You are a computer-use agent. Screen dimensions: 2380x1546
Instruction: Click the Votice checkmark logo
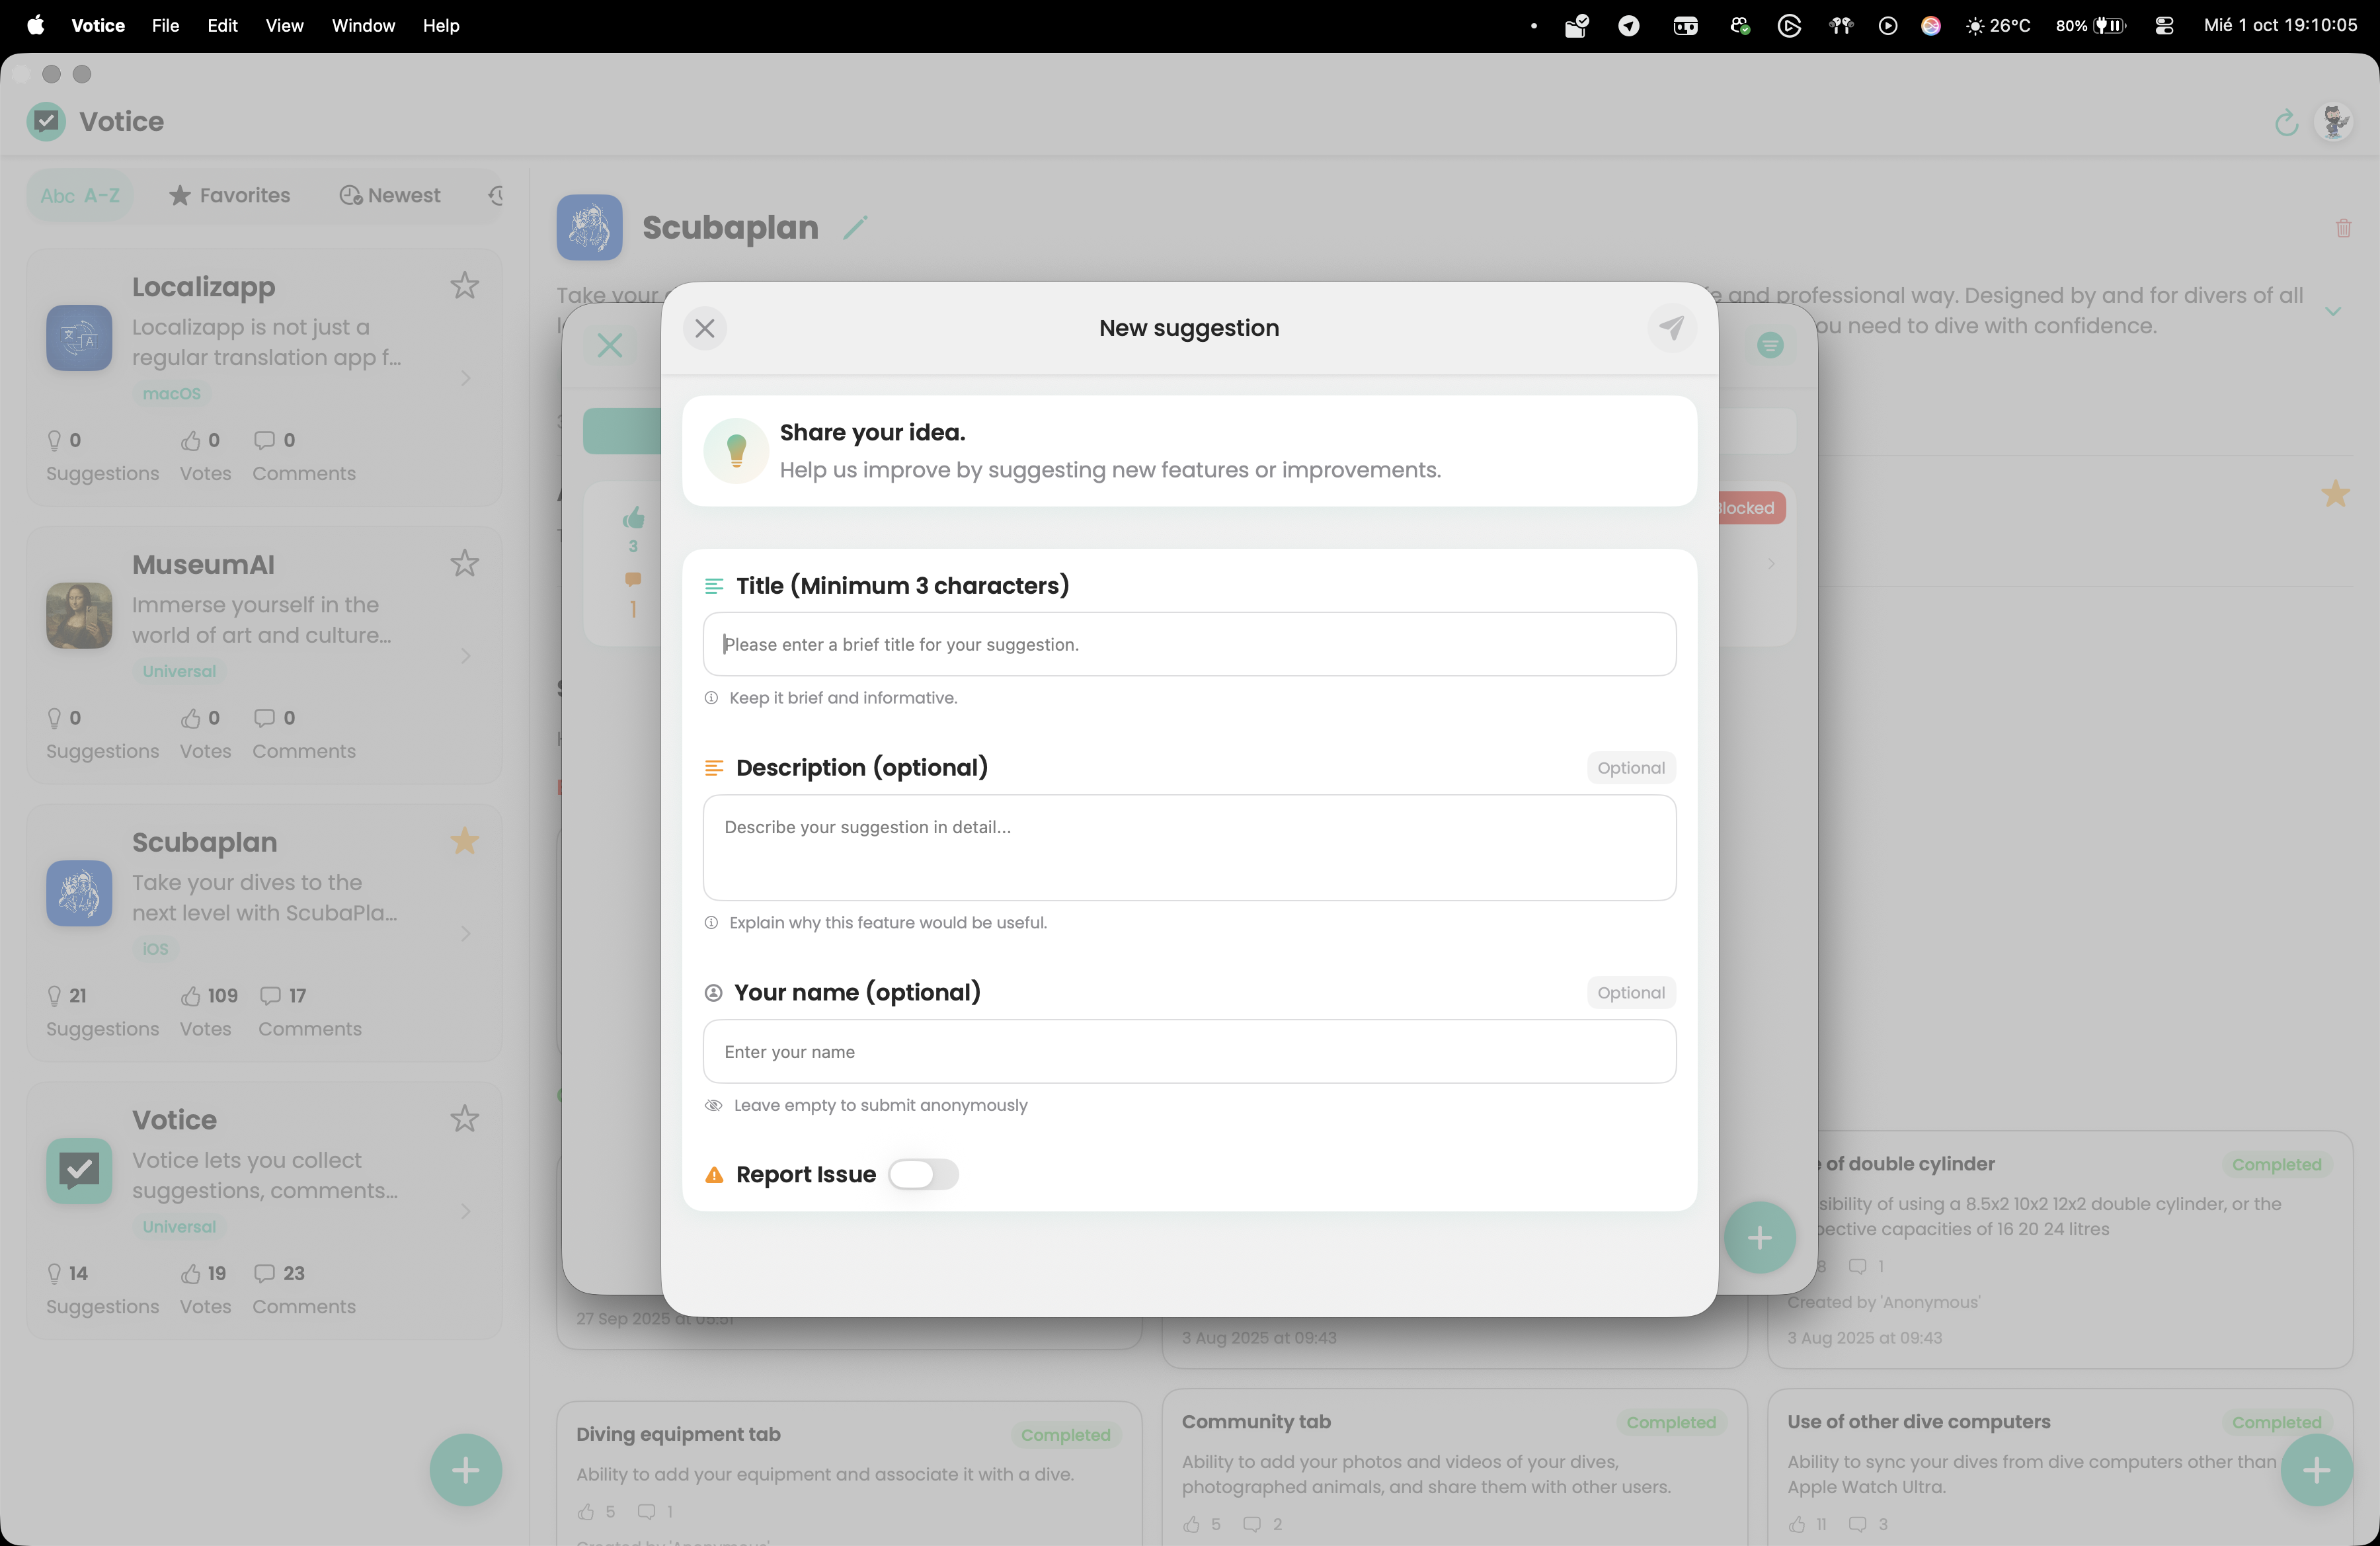[x=45, y=121]
